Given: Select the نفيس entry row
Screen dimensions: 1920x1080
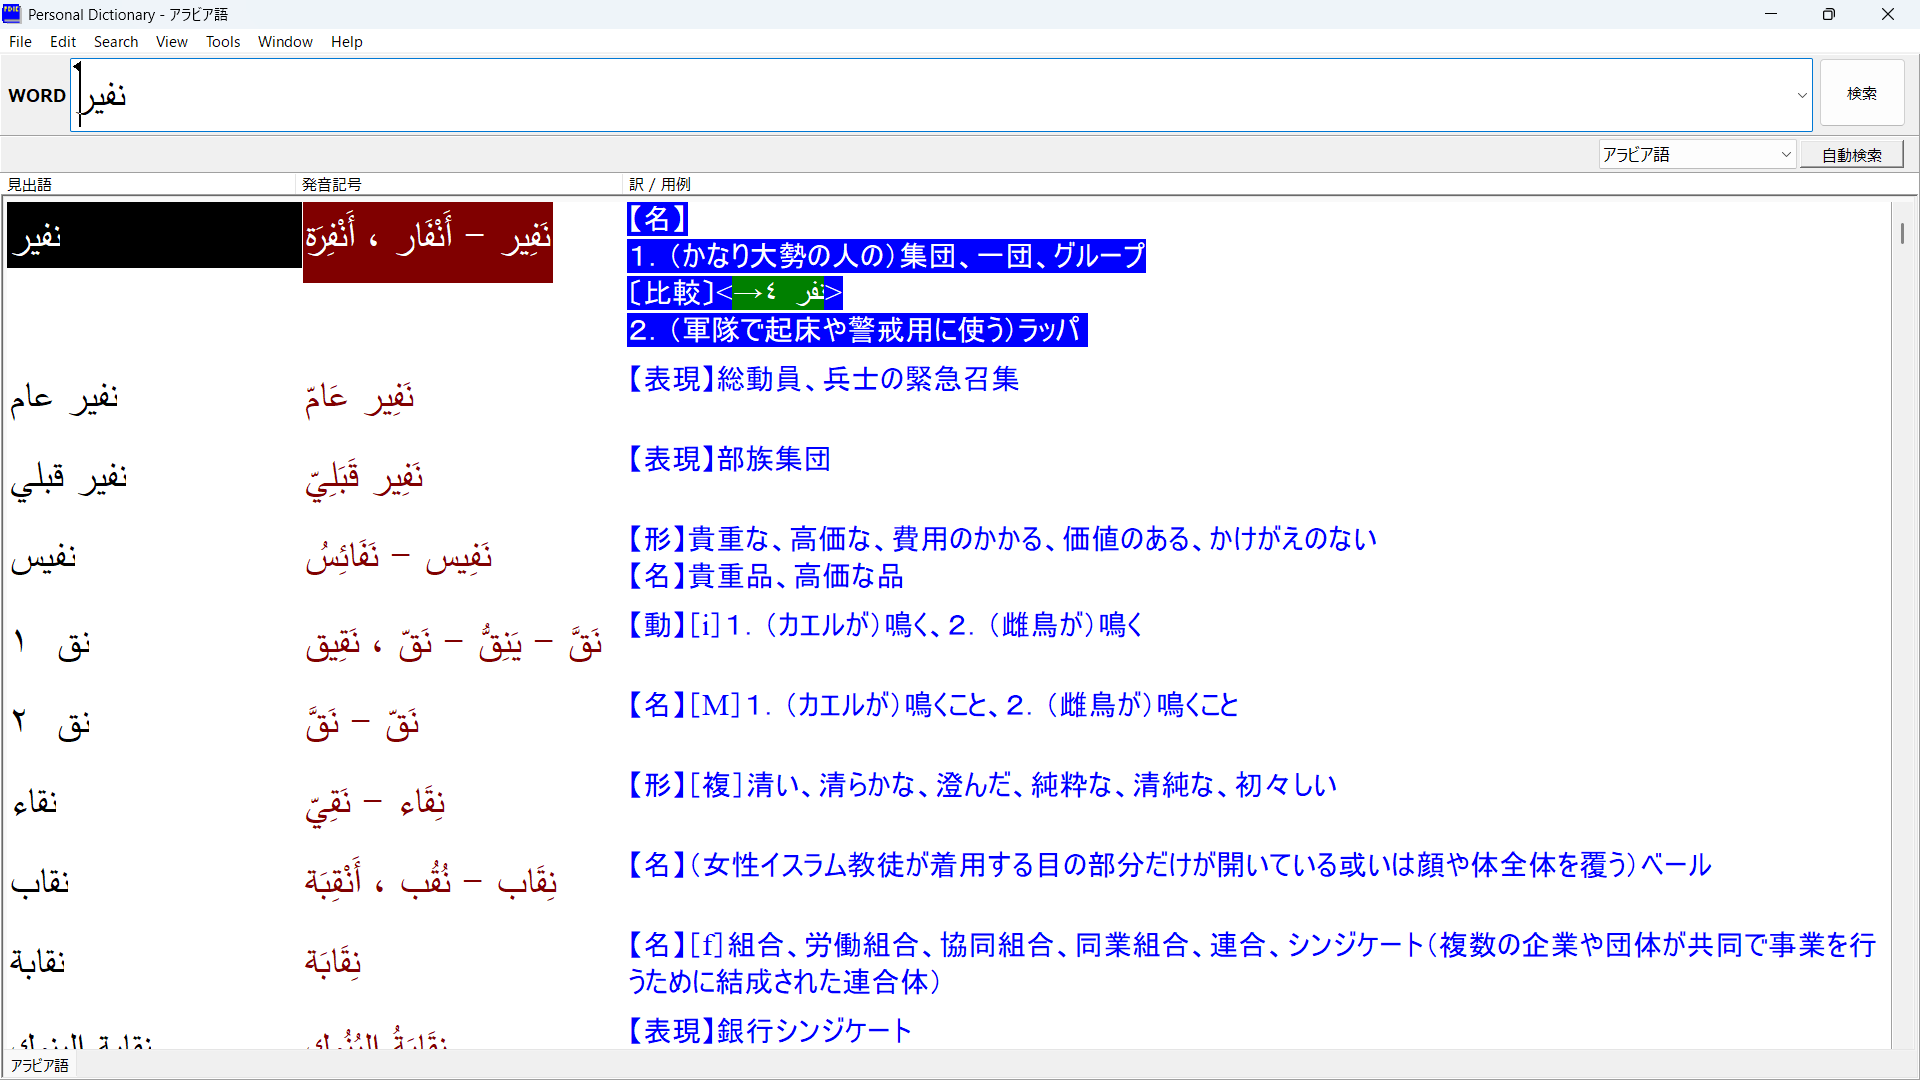Looking at the screenshot, I should (x=44, y=558).
